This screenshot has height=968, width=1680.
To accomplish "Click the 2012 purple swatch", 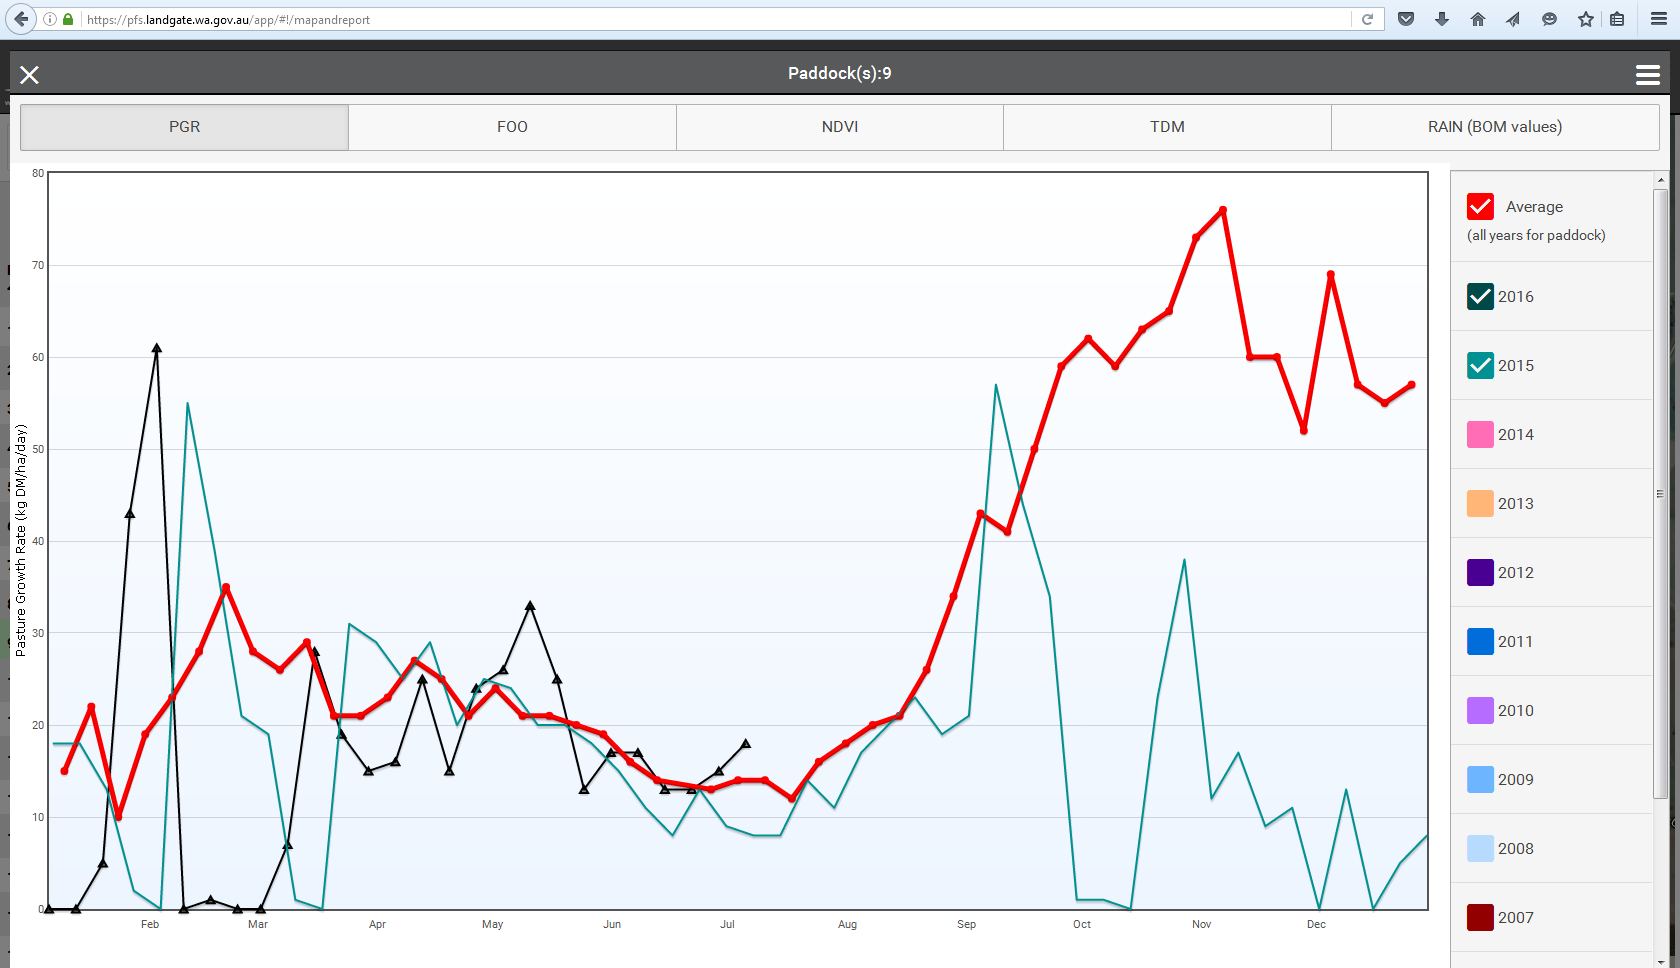I will coord(1480,572).
